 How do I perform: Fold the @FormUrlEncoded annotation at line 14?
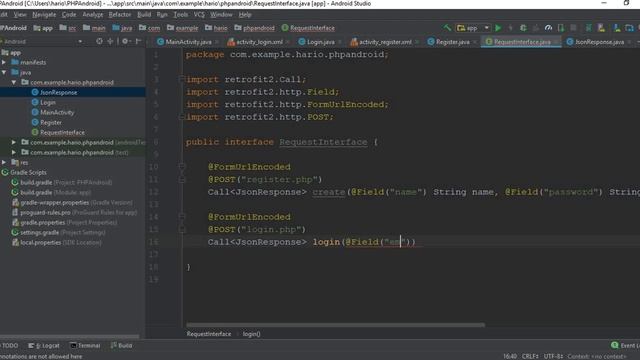point(182,216)
